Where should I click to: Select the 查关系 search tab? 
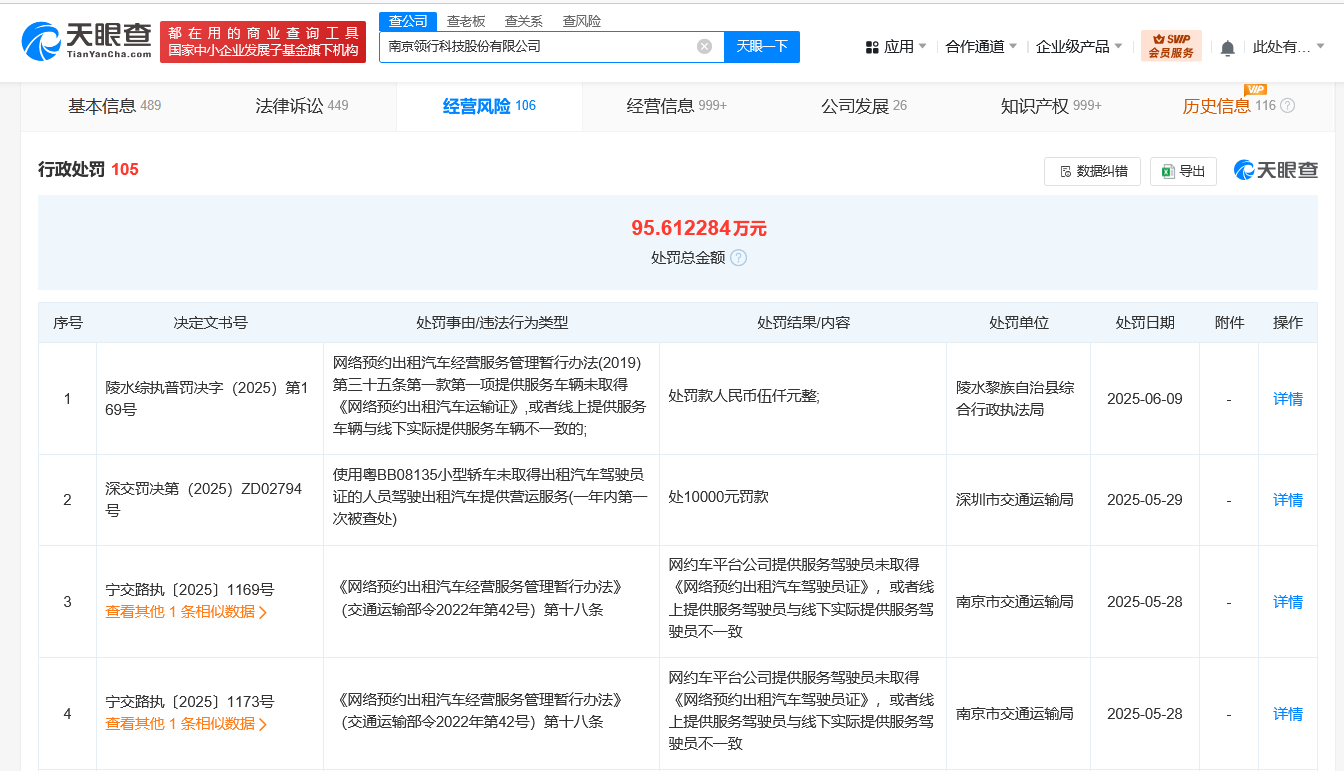pyautogui.click(x=524, y=21)
